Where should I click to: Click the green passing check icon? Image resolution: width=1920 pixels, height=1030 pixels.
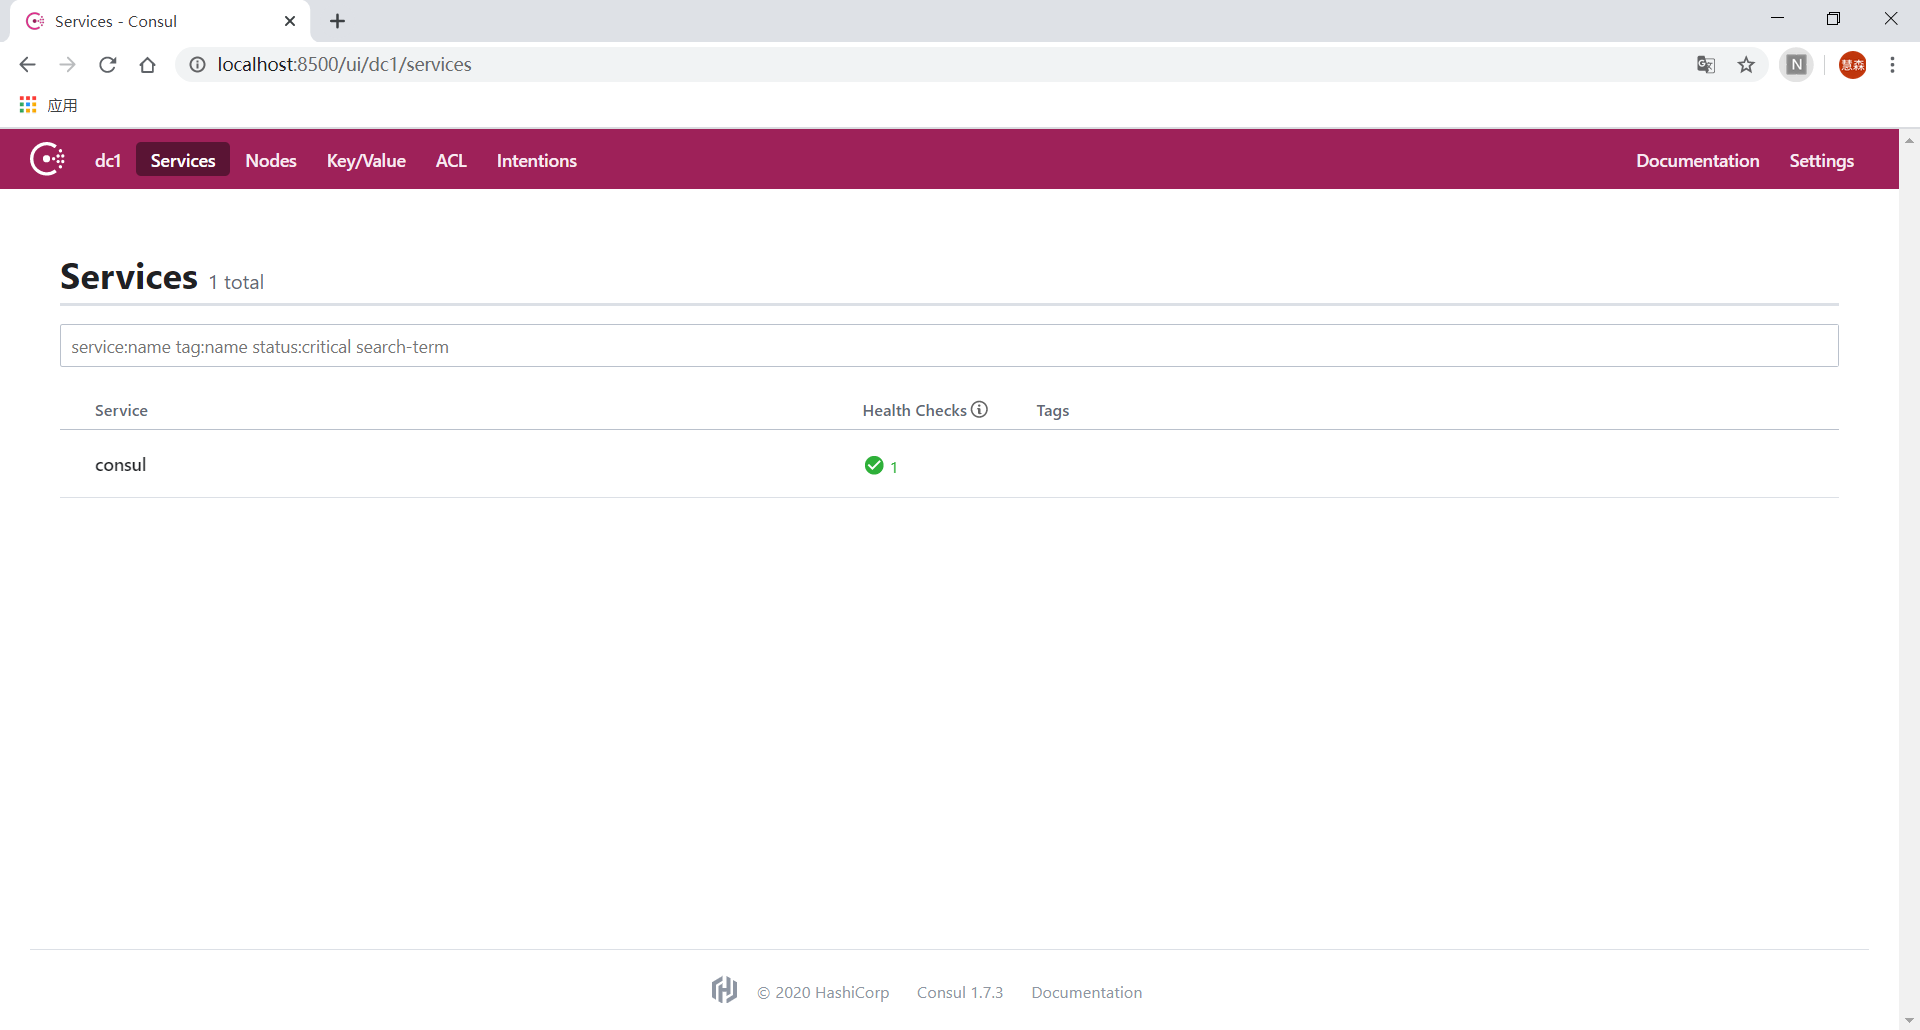tap(874, 465)
